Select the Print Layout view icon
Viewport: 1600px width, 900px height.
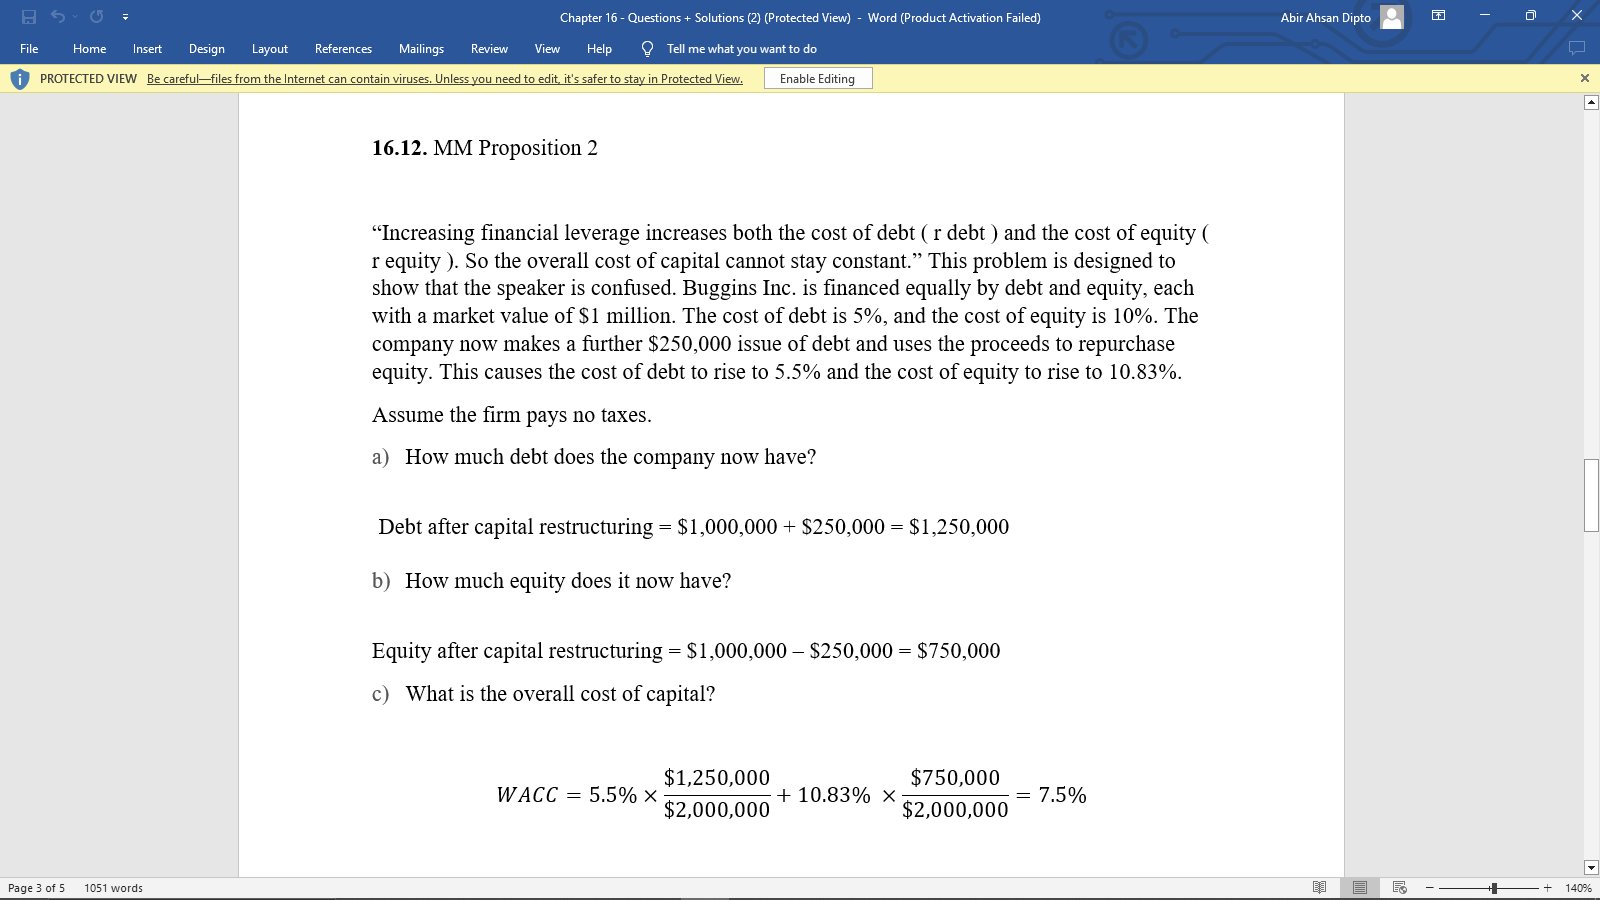click(1358, 887)
